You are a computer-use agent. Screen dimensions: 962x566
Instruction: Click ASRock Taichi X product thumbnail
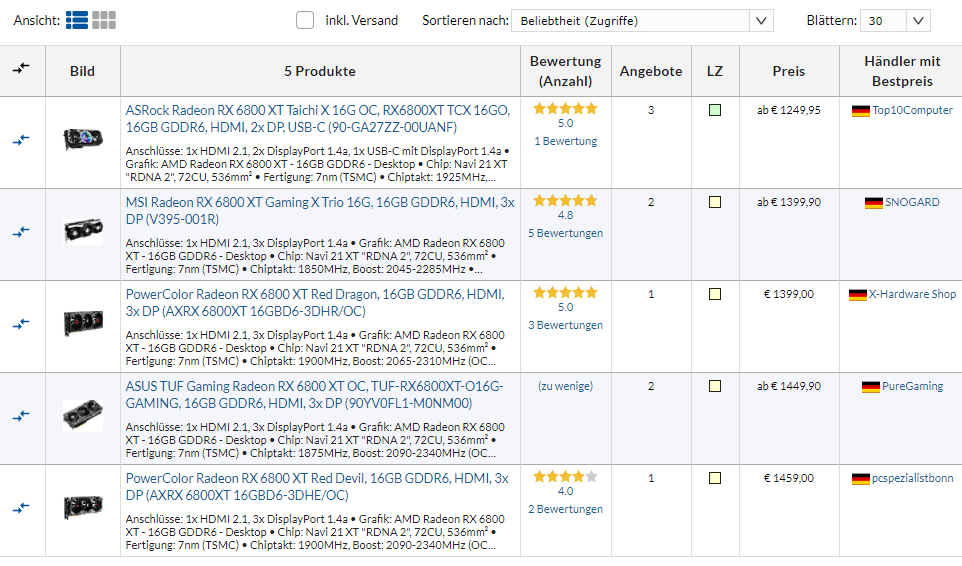point(83,139)
